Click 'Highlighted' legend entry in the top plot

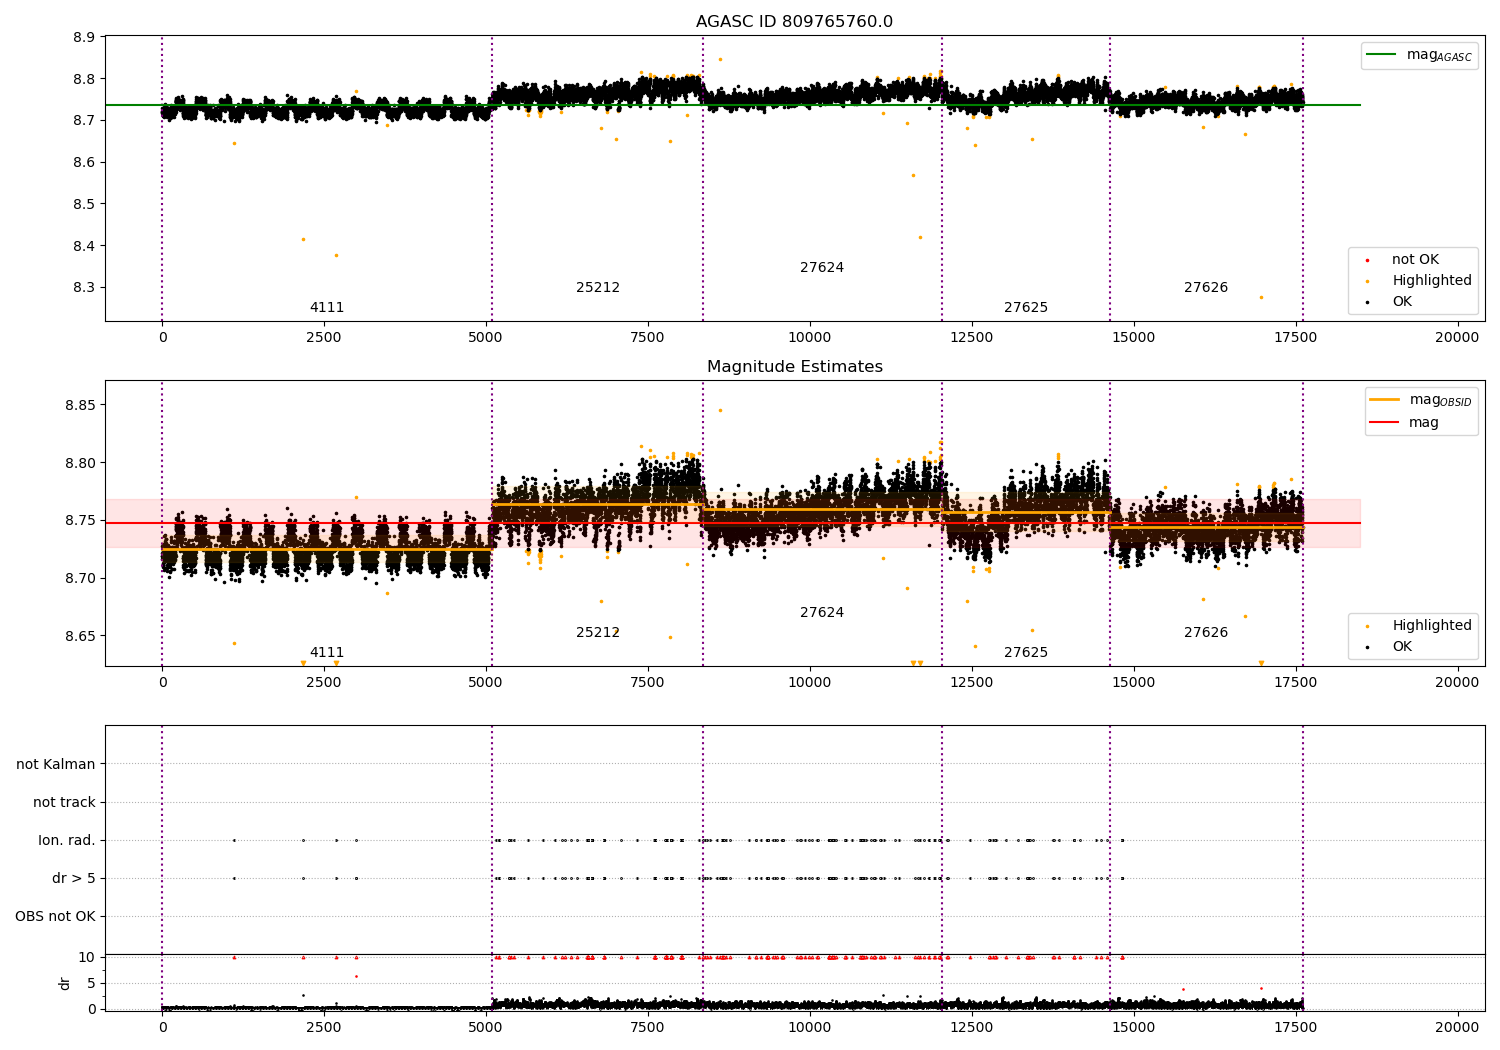coord(1420,281)
